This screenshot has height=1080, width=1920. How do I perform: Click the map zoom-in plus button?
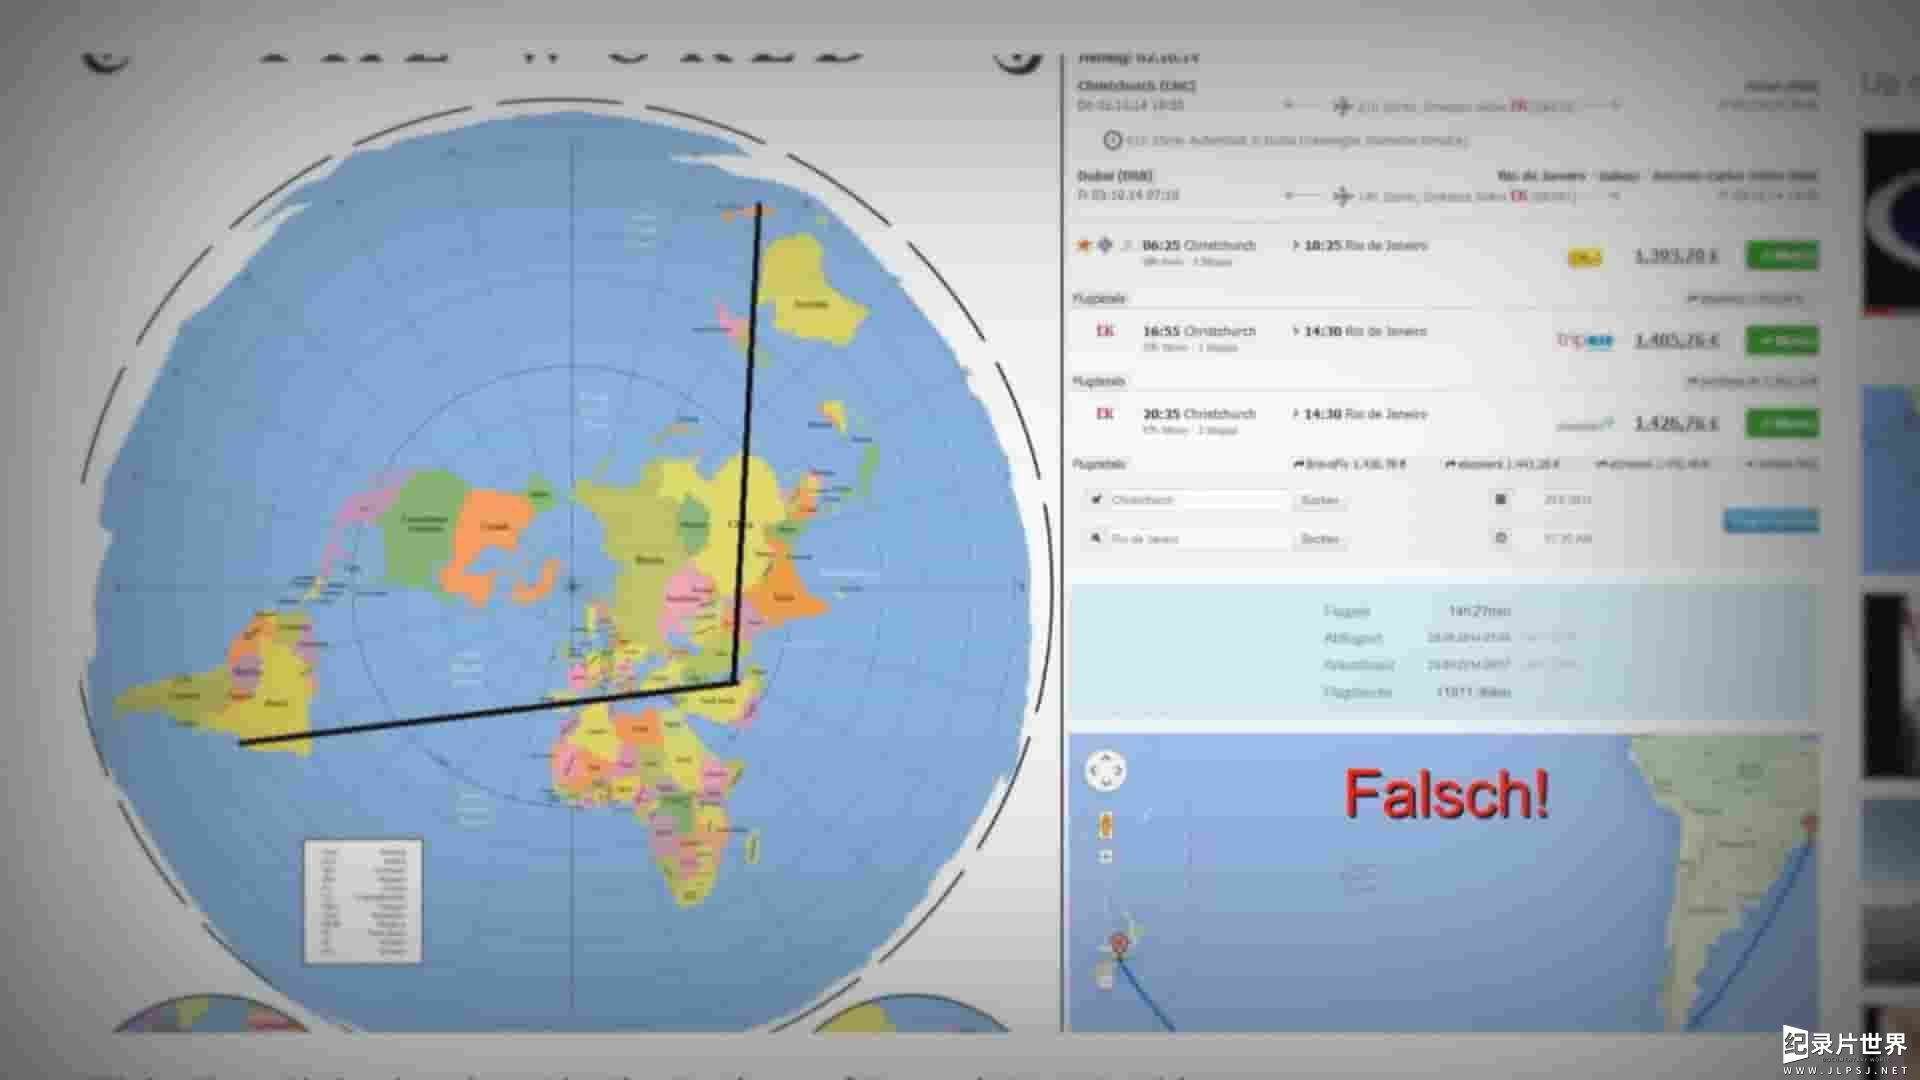click(x=1105, y=857)
